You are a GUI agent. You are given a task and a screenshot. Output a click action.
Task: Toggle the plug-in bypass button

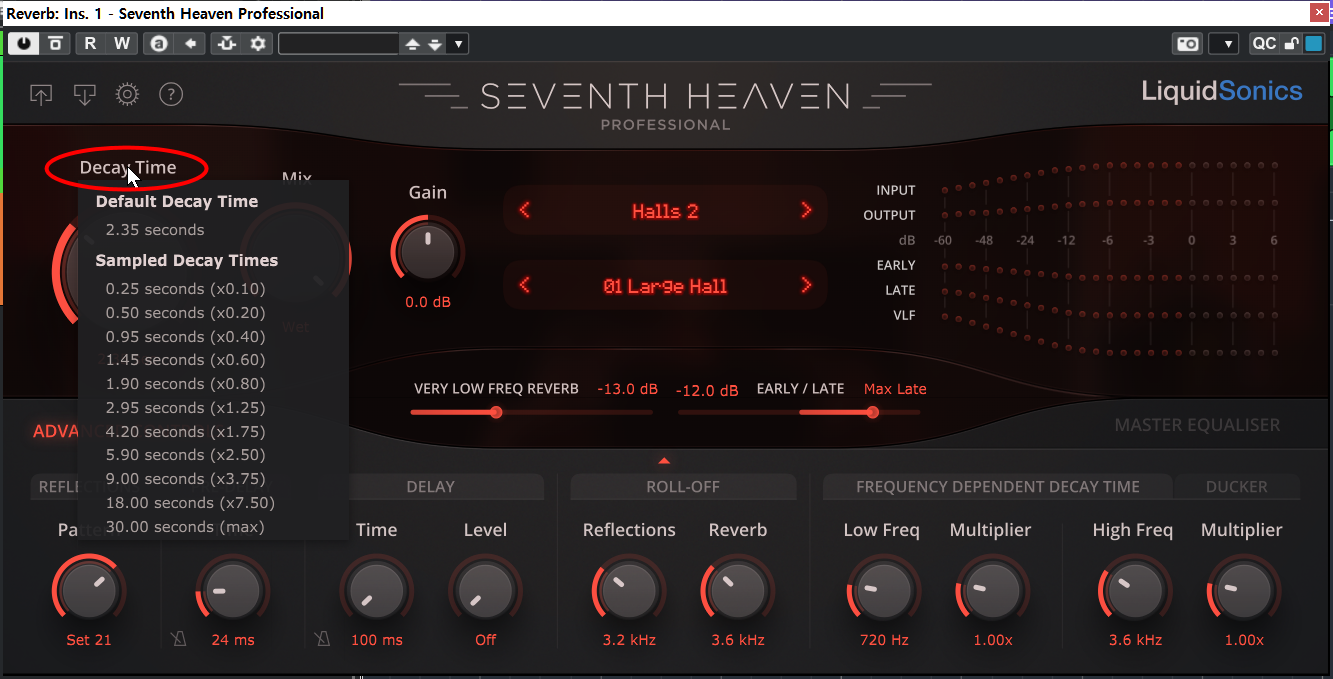tap(56, 43)
